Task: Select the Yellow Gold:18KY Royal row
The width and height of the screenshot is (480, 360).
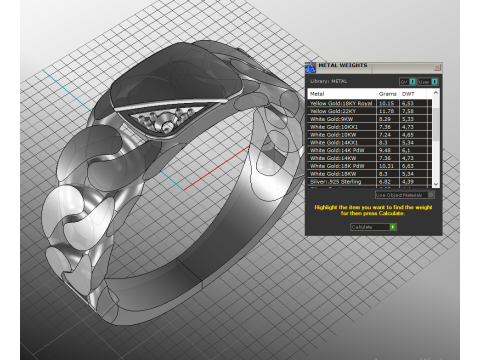Action: (x=369, y=103)
